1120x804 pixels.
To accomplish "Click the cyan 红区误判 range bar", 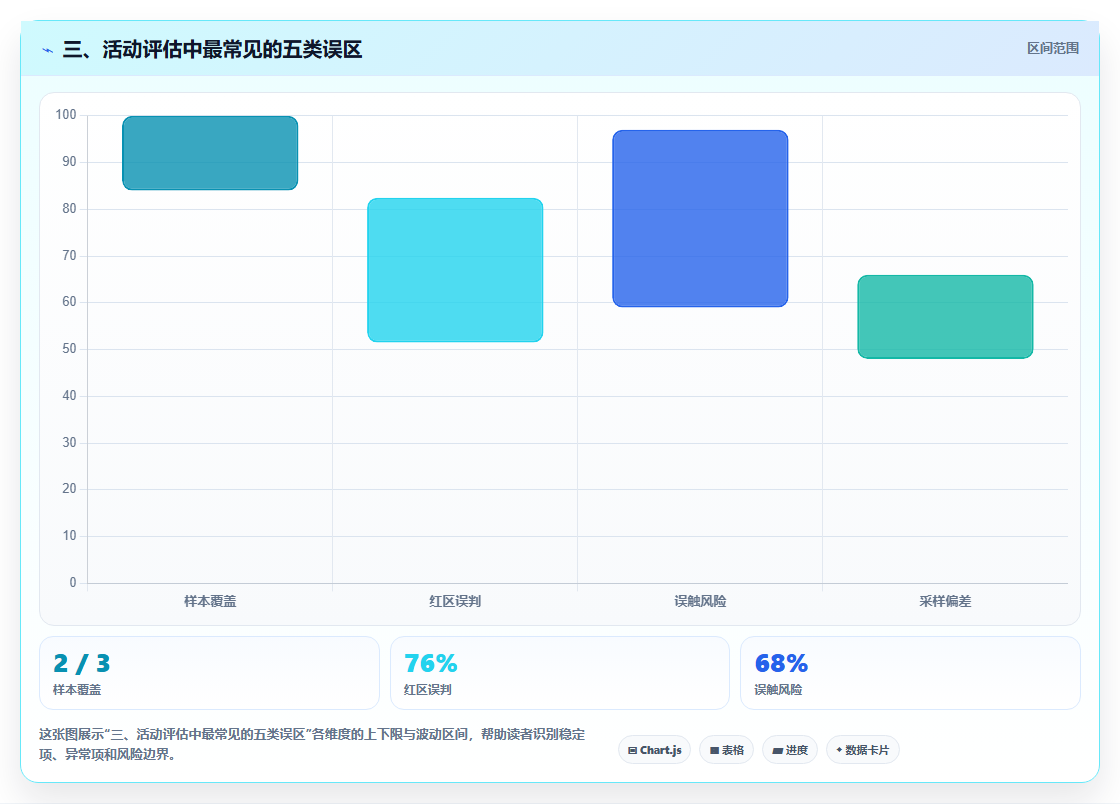I will (455, 270).
